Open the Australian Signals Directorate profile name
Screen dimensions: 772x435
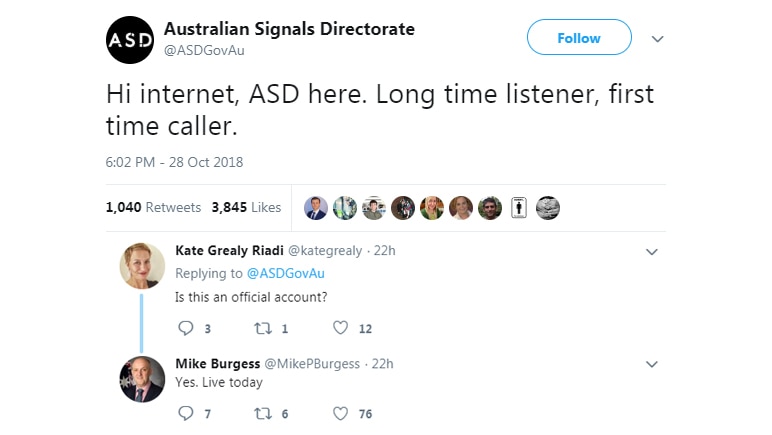[290, 29]
